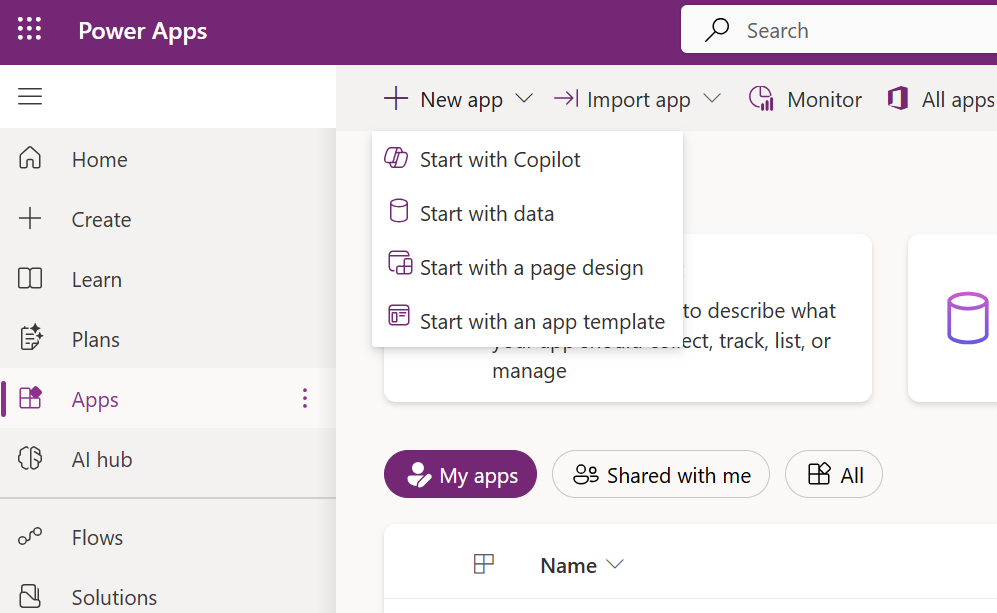Open the Solutions label in sidebar
The height and width of the screenshot is (613, 997).
[x=114, y=598]
